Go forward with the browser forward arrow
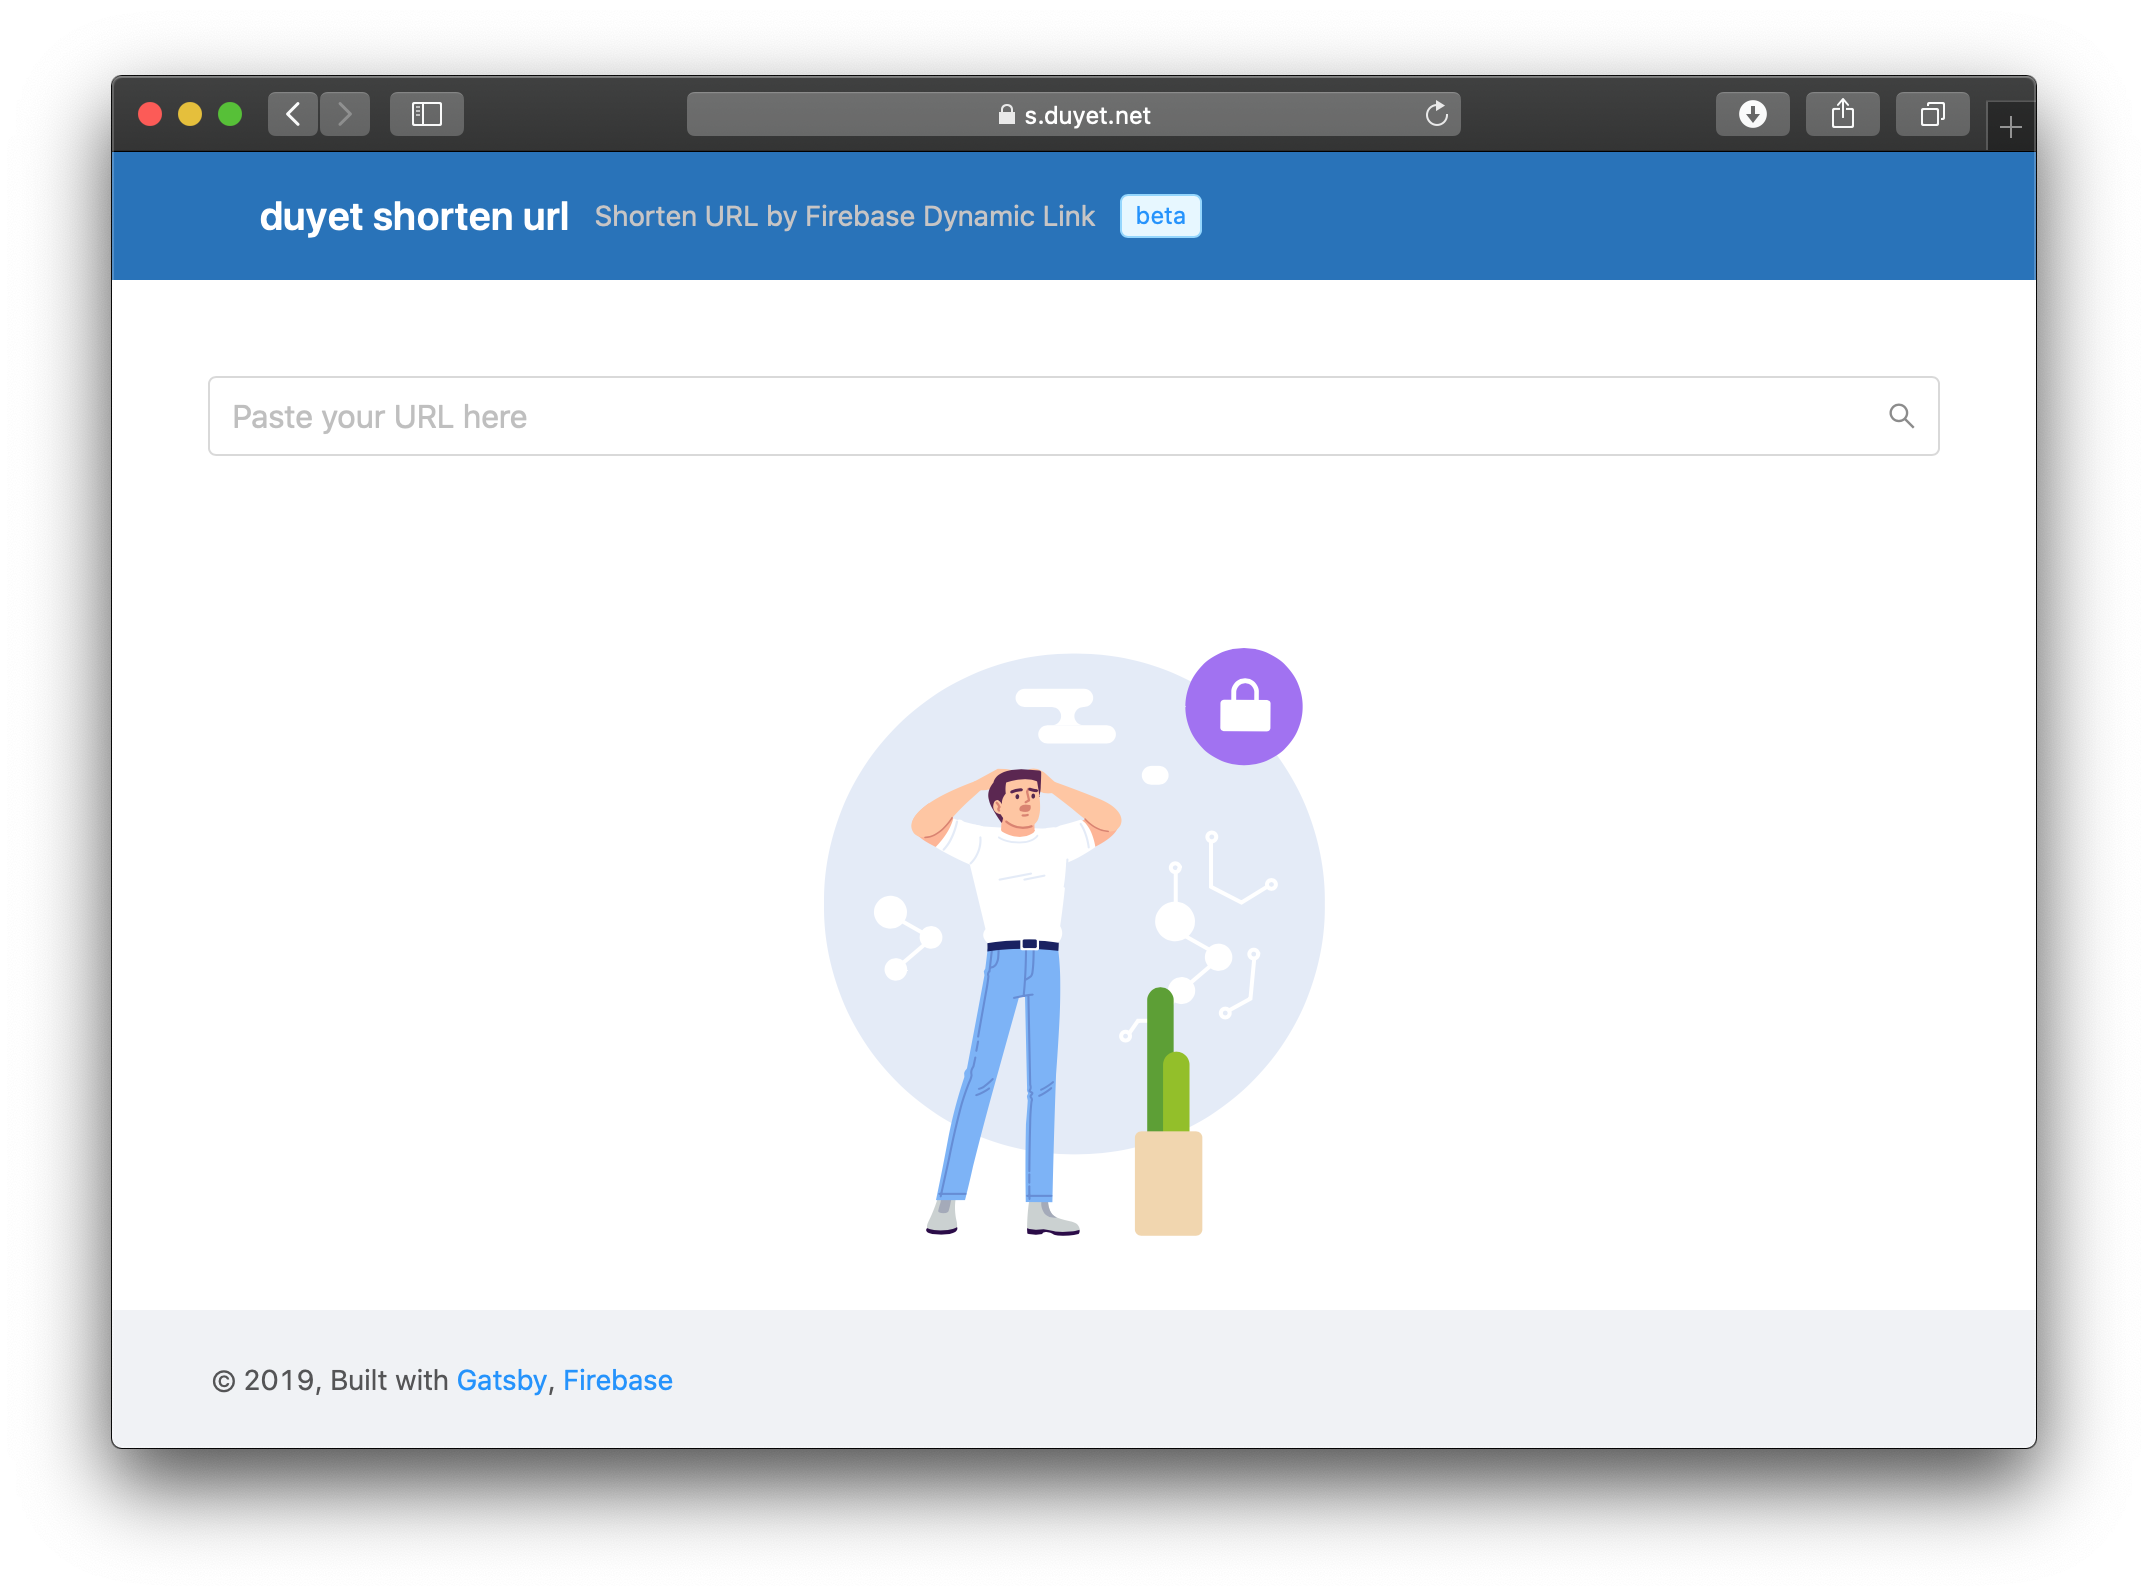The height and width of the screenshot is (1596, 2148). click(x=345, y=114)
